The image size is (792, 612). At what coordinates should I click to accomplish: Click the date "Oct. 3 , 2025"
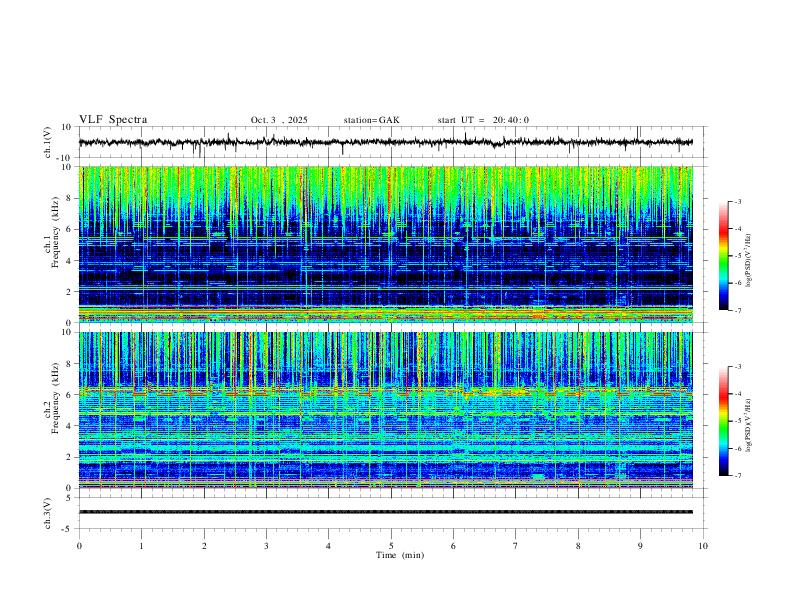pyautogui.click(x=279, y=120)
